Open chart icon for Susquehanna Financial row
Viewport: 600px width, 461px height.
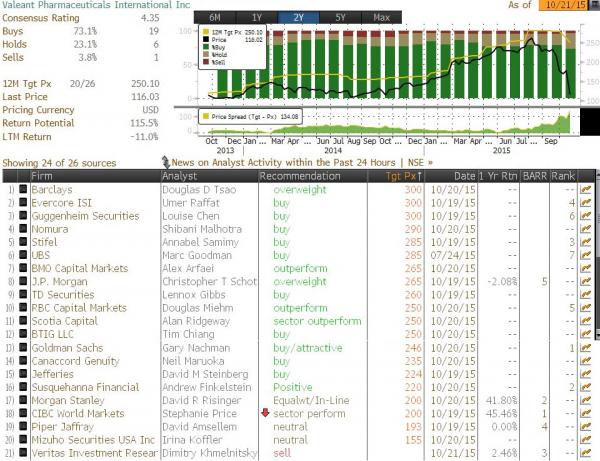point(585,387)
